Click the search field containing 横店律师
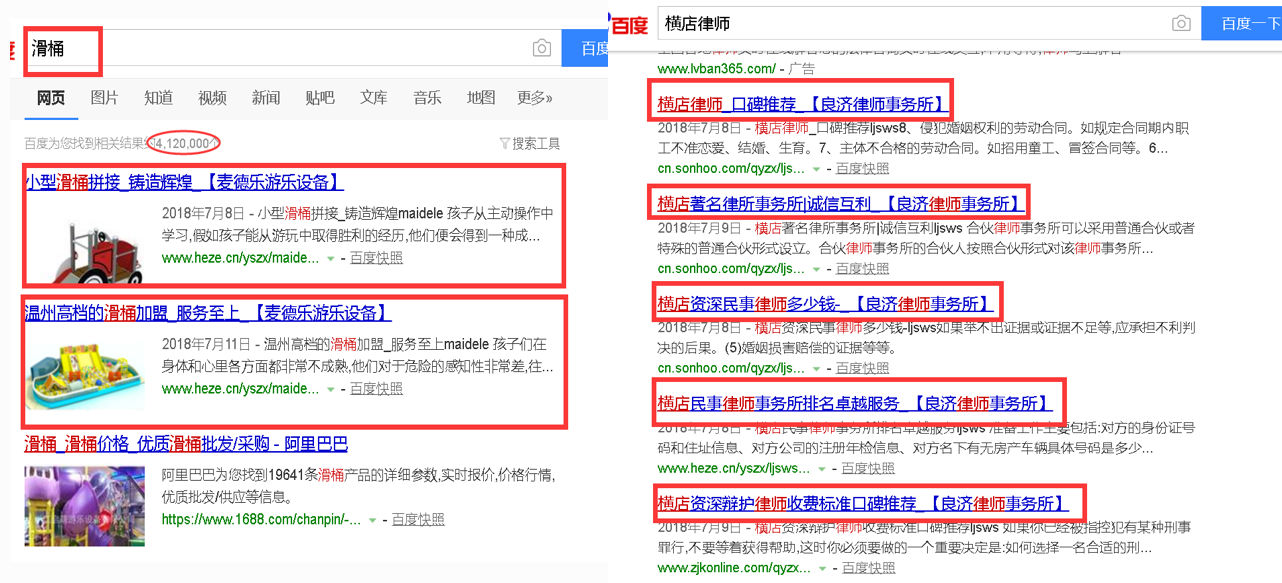1282x583 pixels. coord(927,24)
